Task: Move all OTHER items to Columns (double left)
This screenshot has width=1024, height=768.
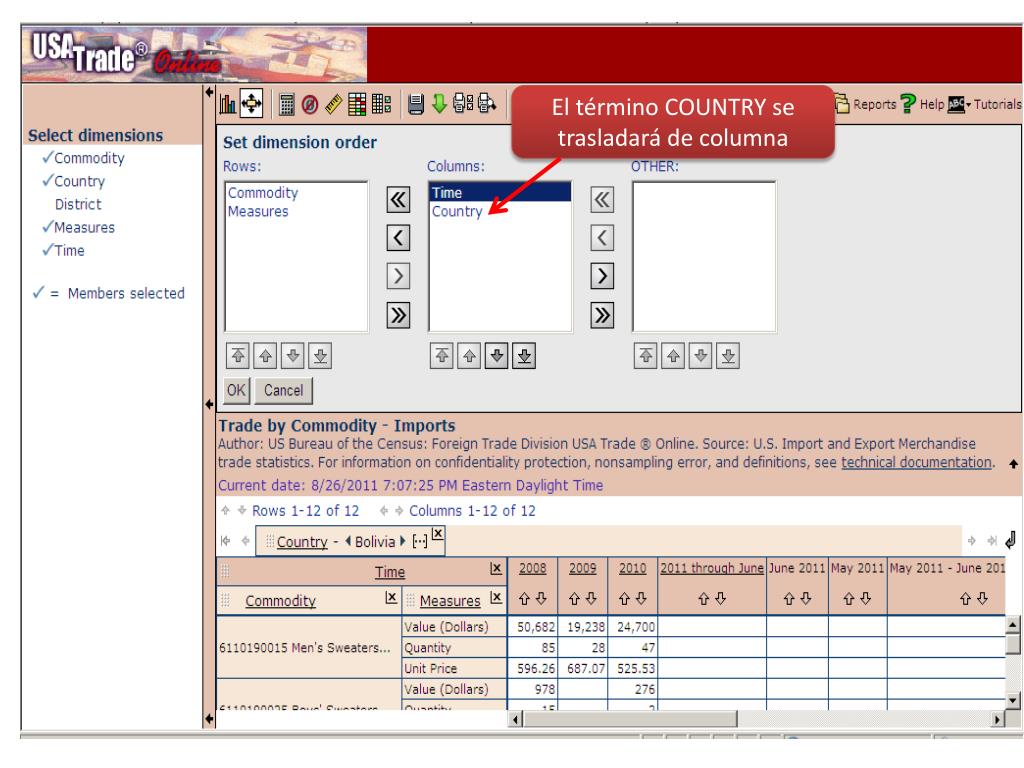Action: click(x=602, y=199)
